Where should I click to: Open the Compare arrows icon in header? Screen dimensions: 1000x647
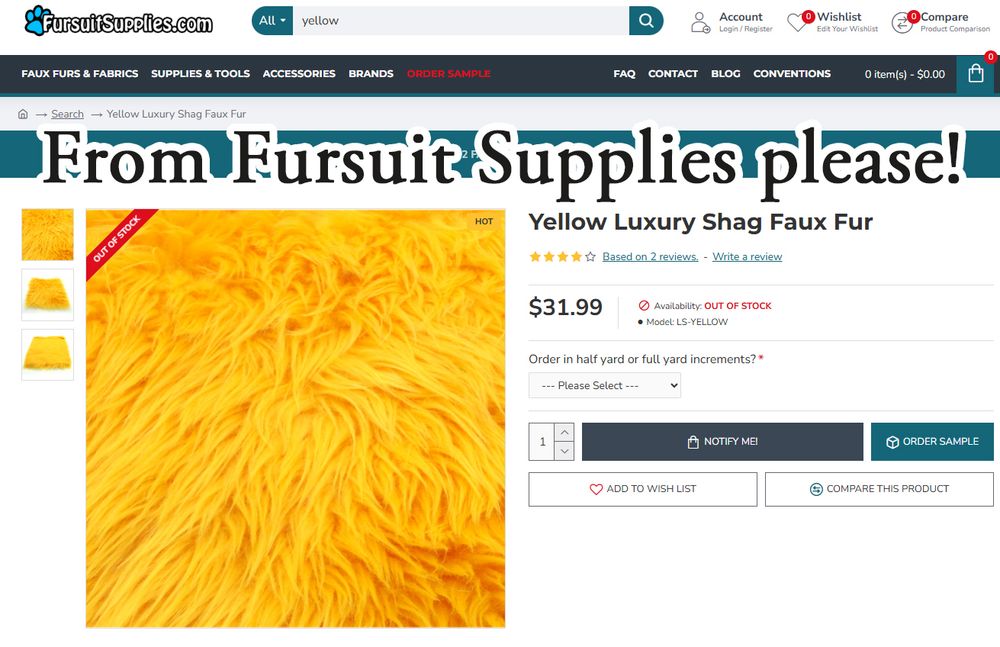tap(902, 23)
